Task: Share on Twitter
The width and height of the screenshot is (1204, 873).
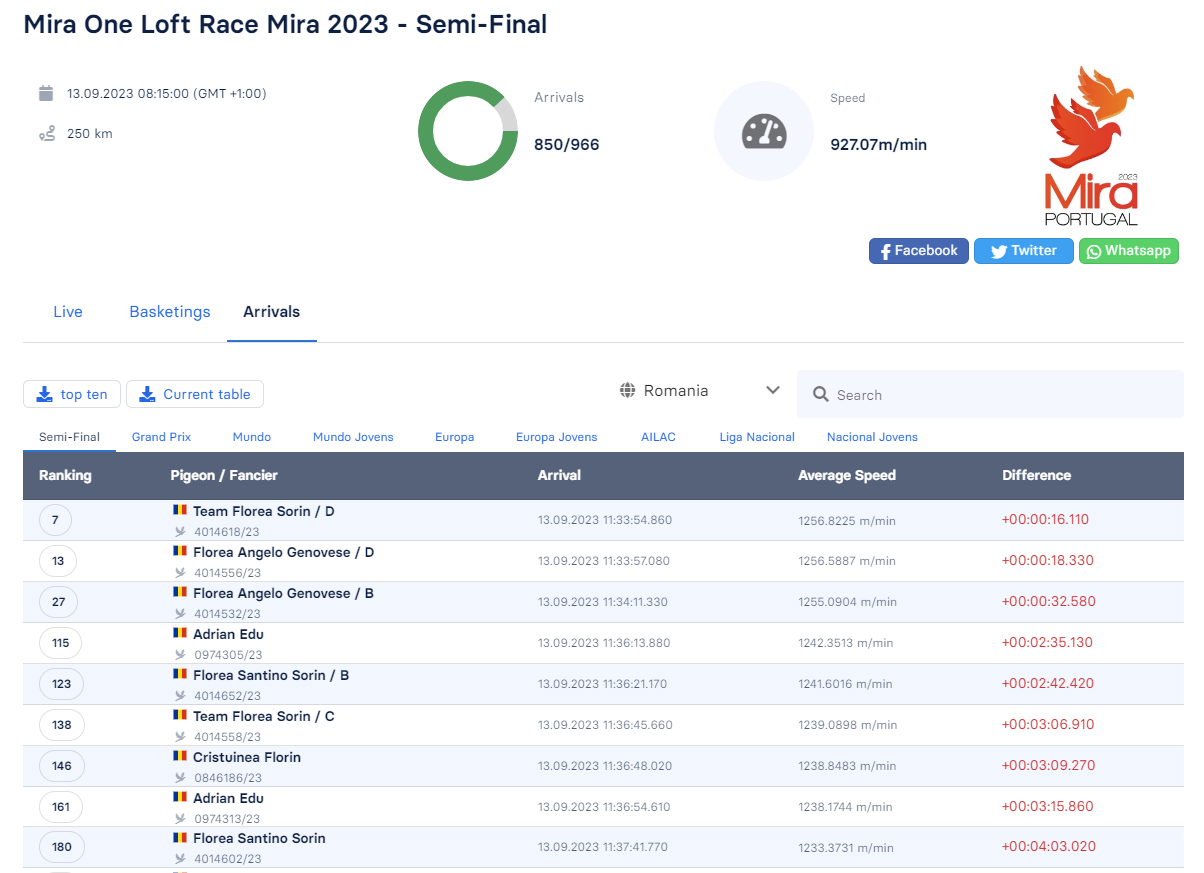Action: [x=1024, y=251]
